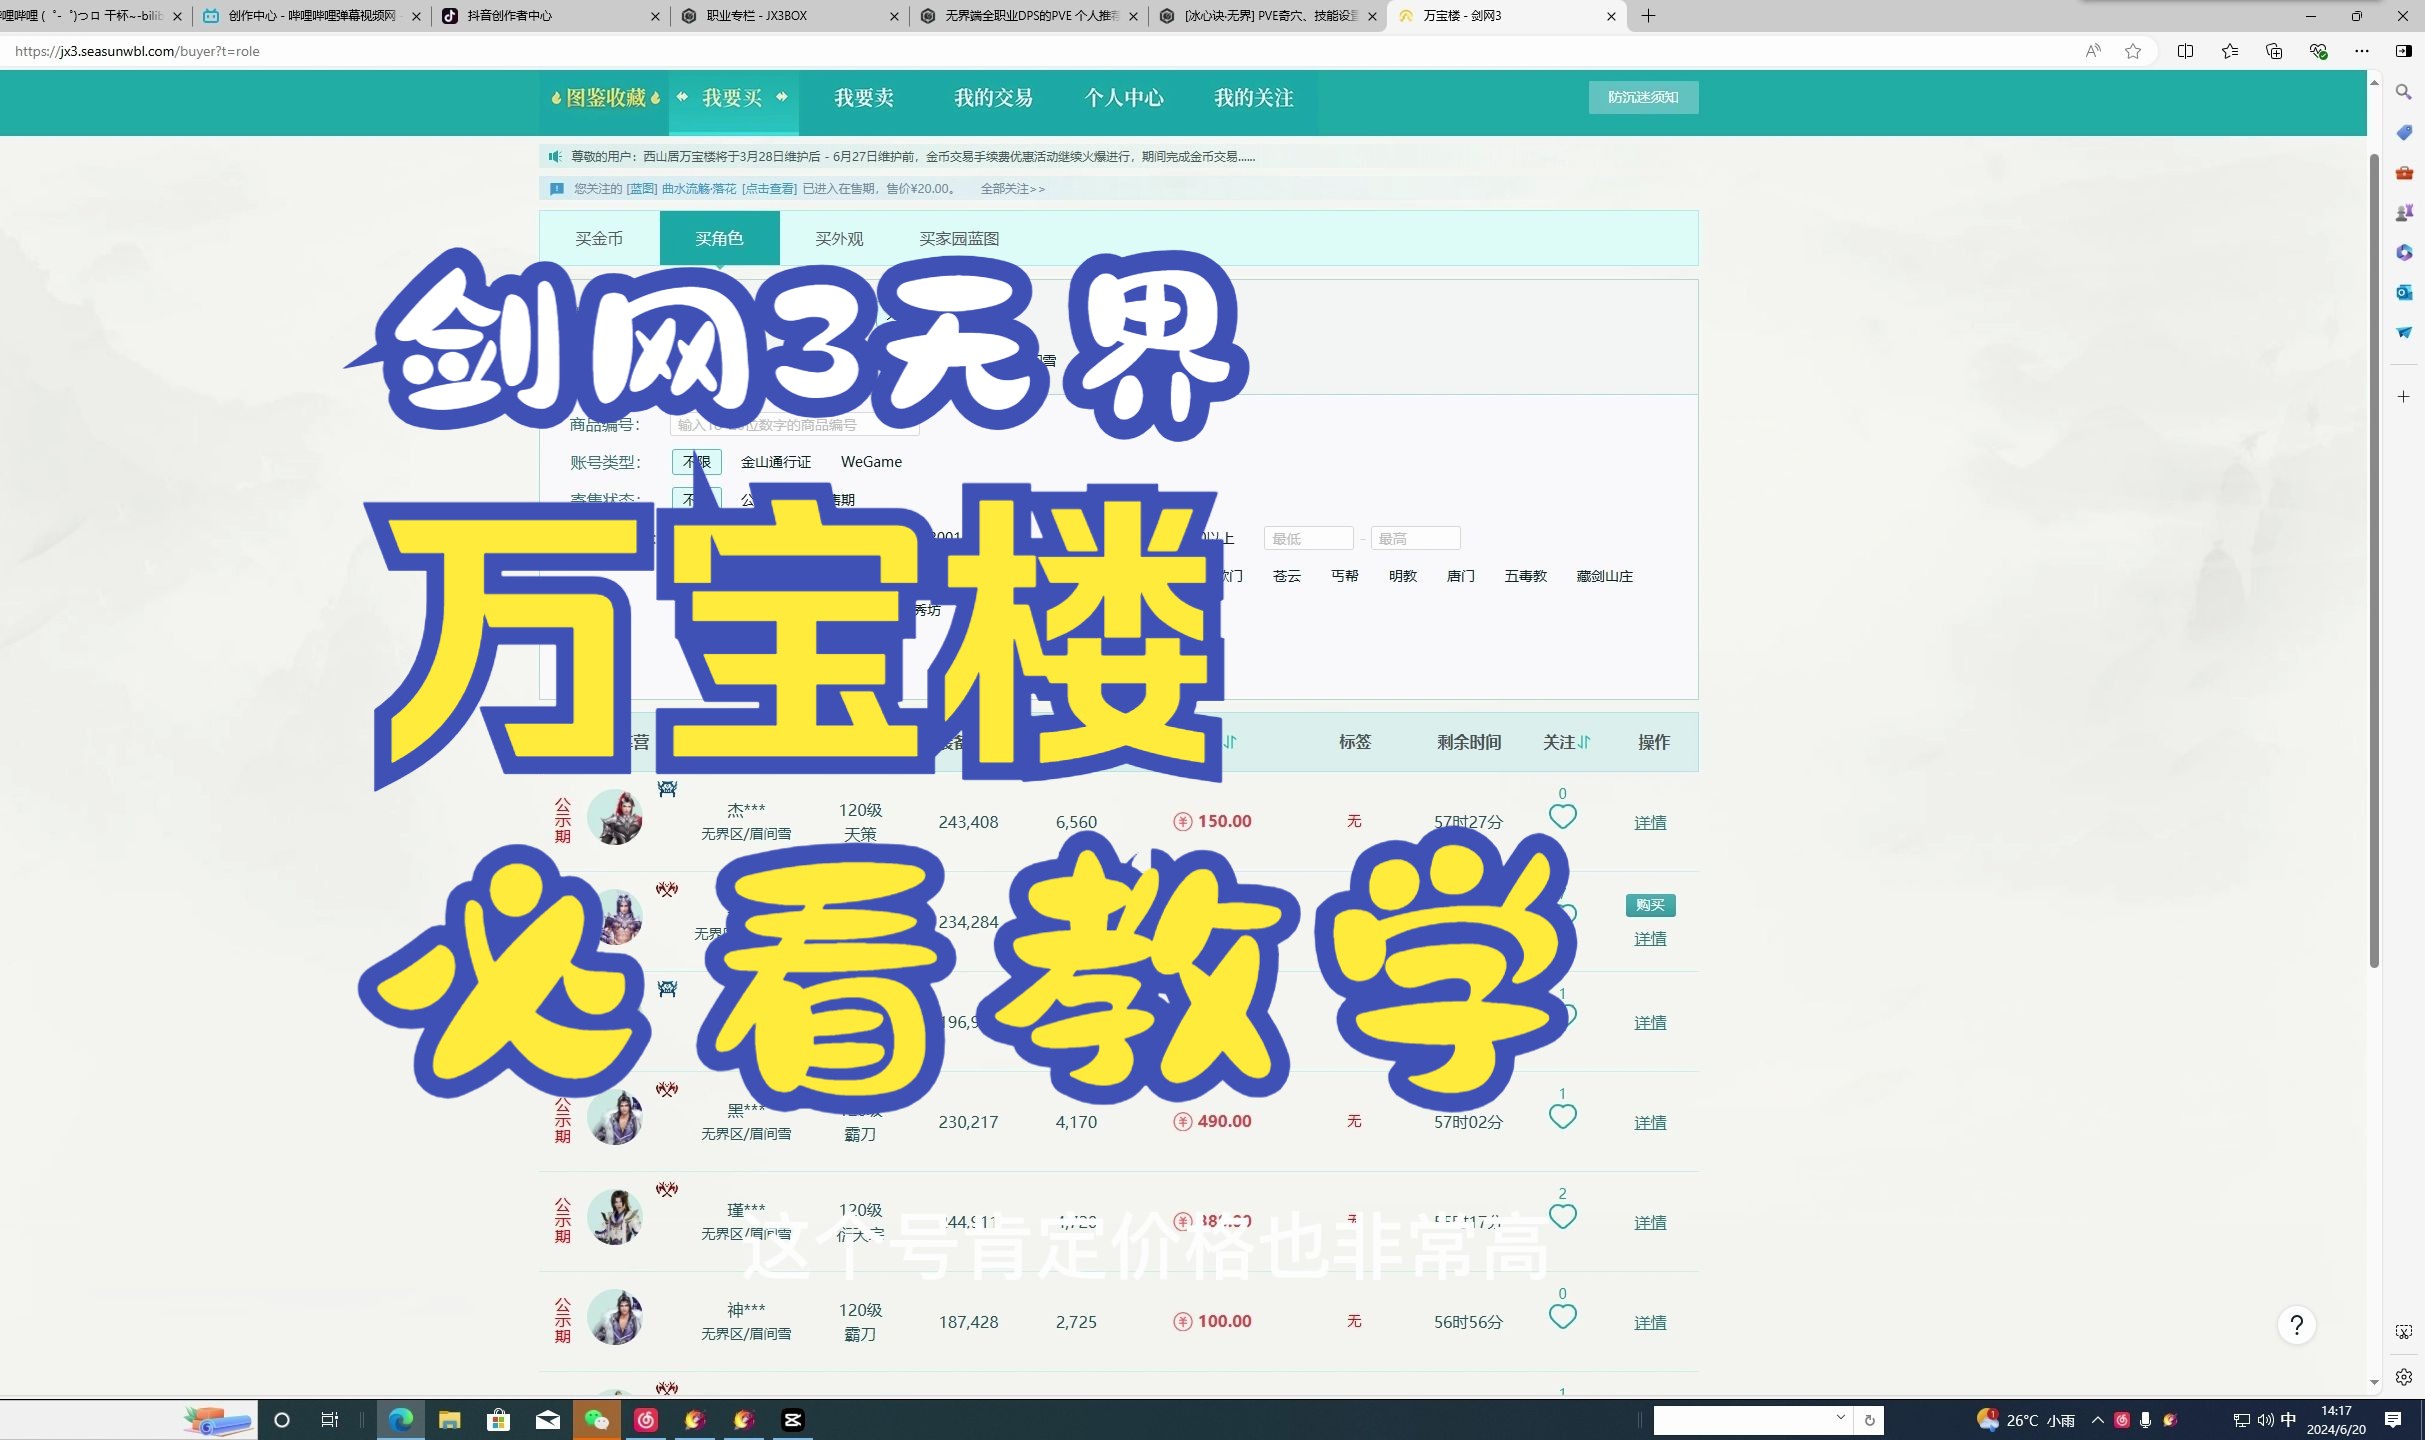Open Microsoft Store from the taskbar

[498, 1420]
